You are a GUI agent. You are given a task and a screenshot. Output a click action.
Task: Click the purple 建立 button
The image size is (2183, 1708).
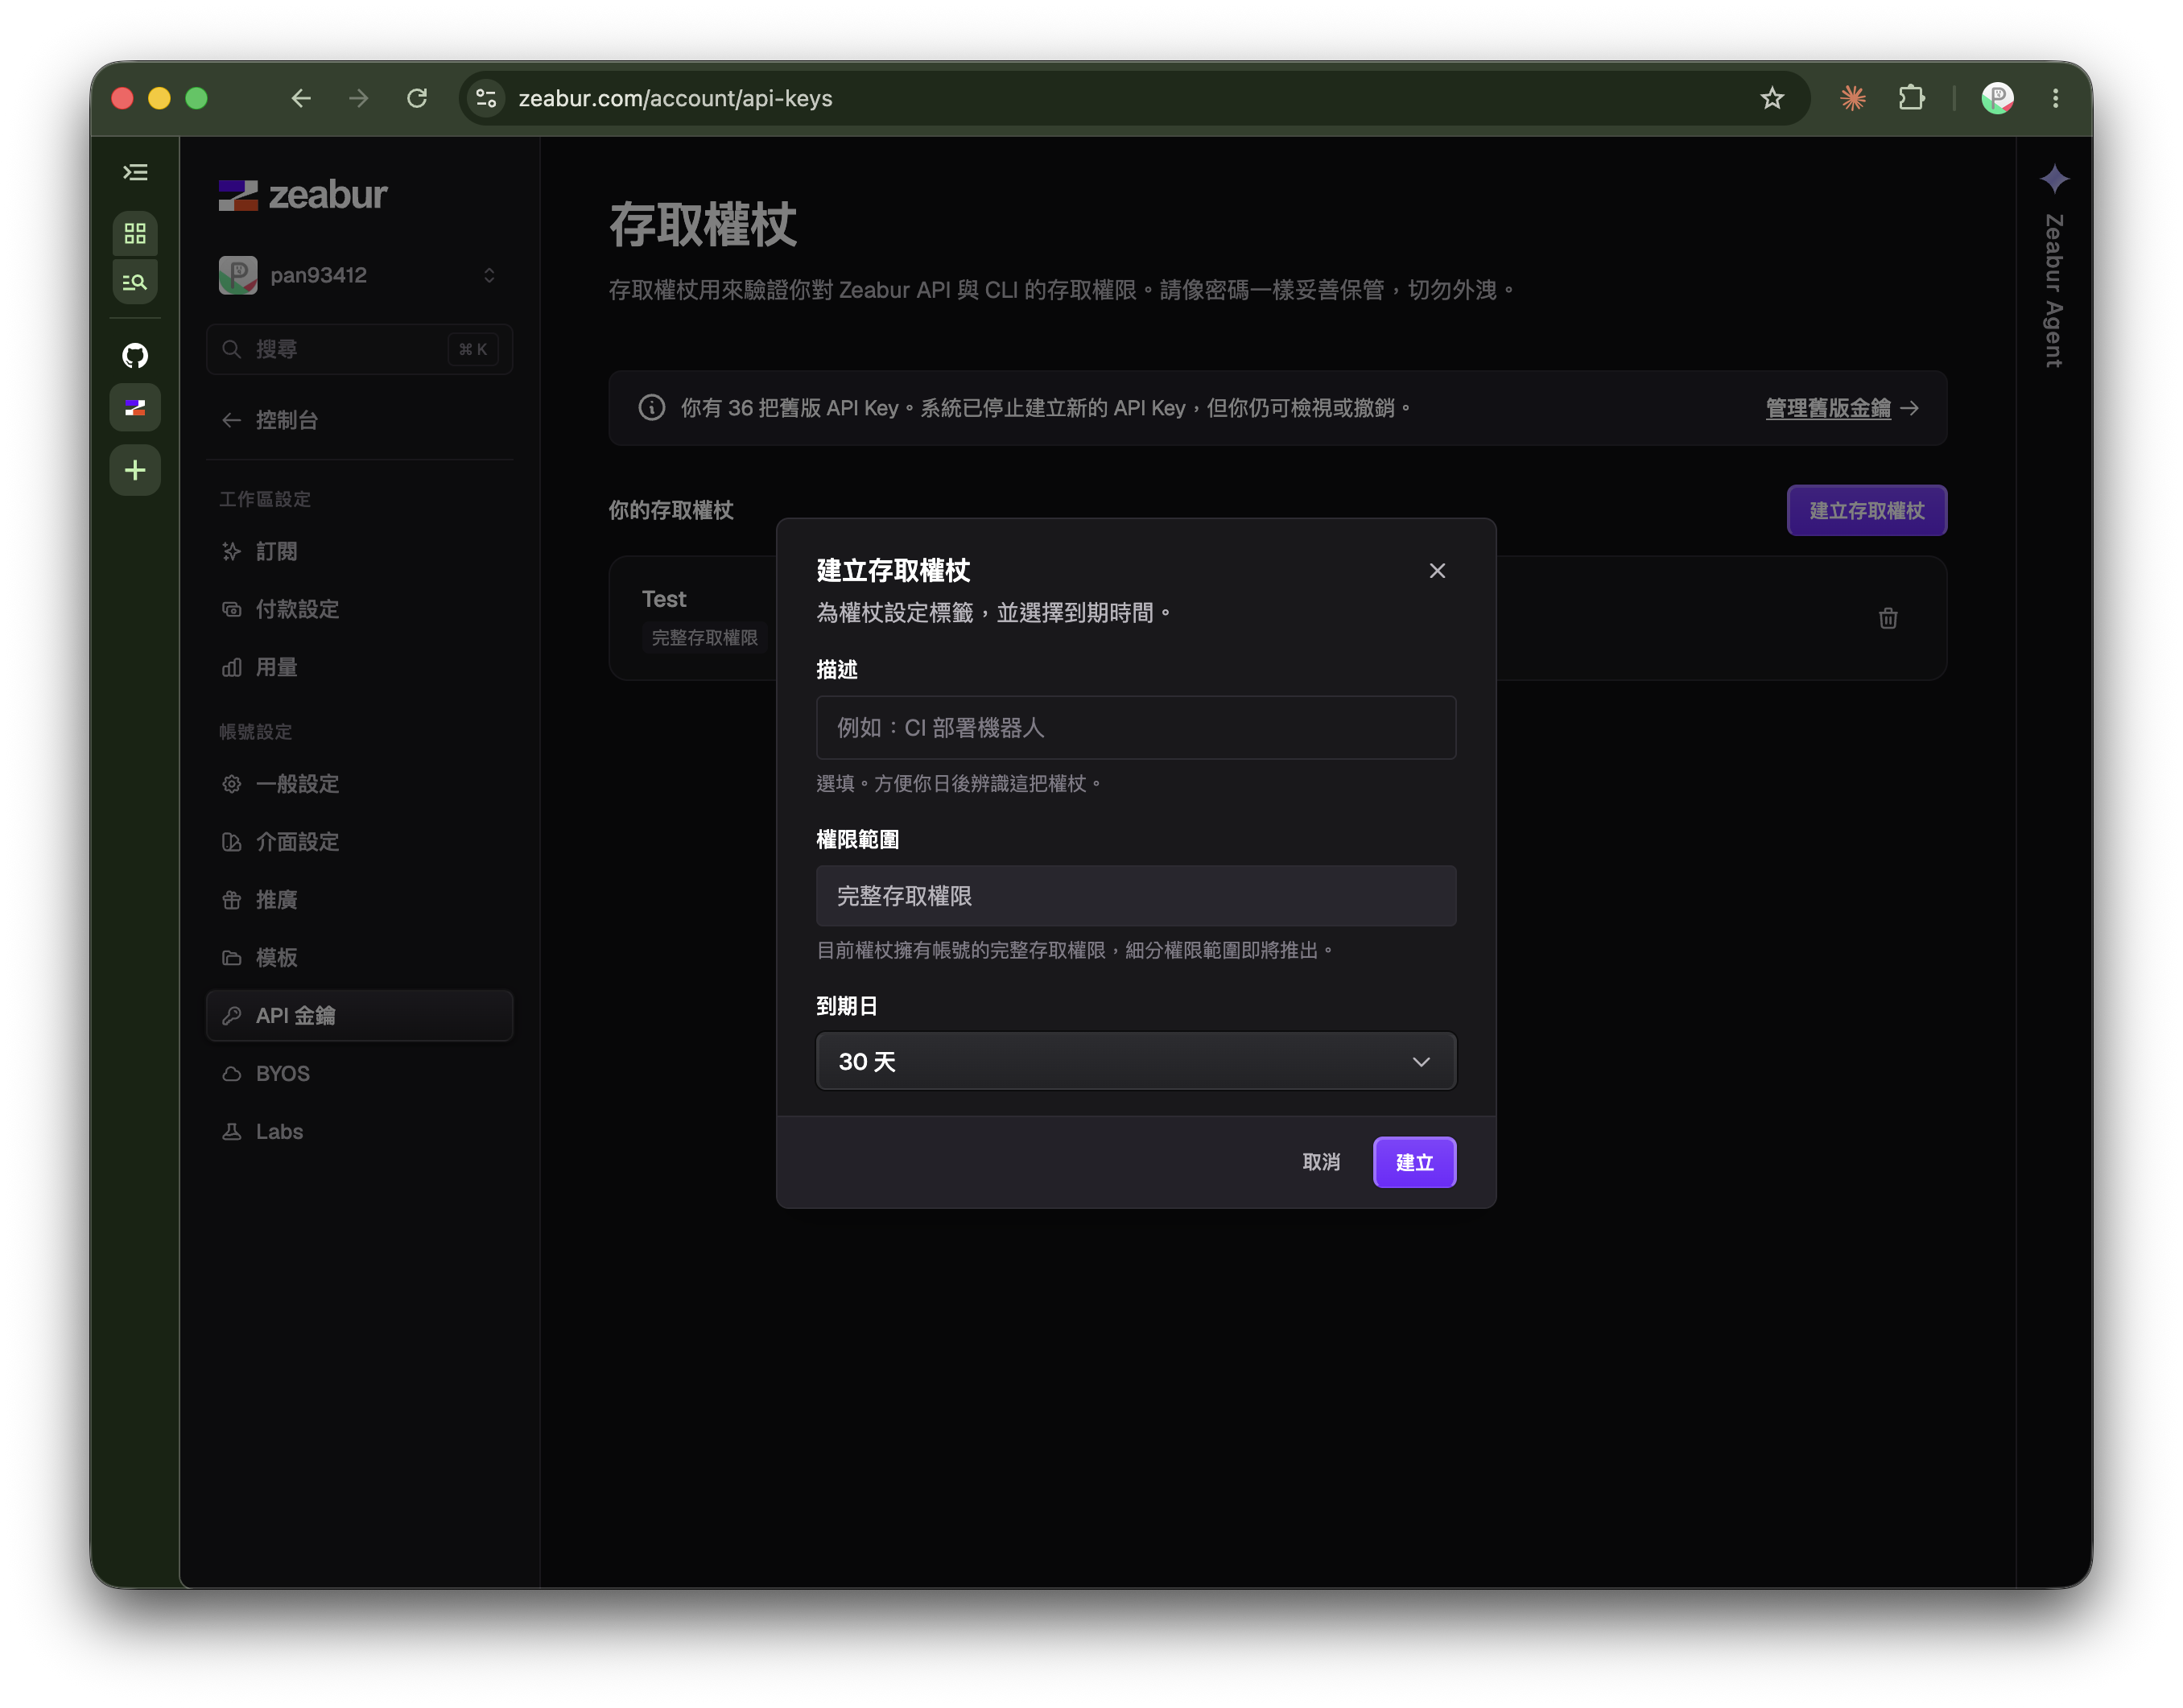click(x=1414, y=1162)
